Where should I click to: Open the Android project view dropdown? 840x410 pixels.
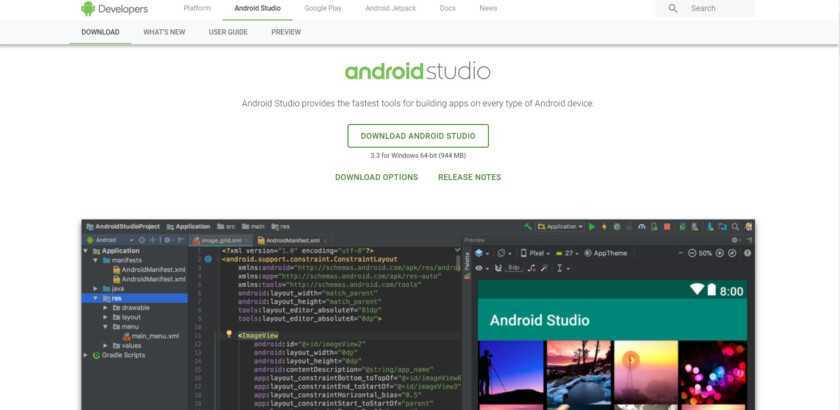point(108,240)
